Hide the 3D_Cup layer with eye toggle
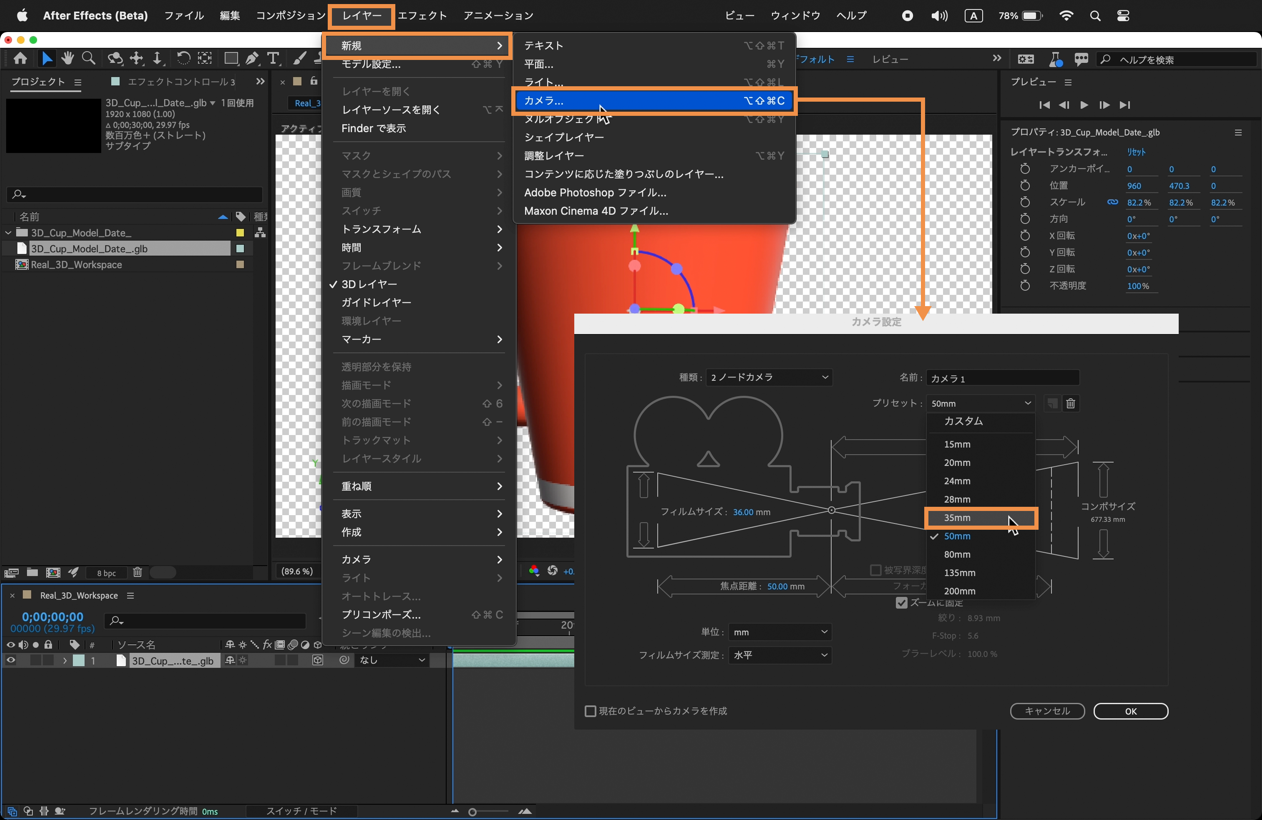This screenshot has width=1262, height=820. (11, 661)
